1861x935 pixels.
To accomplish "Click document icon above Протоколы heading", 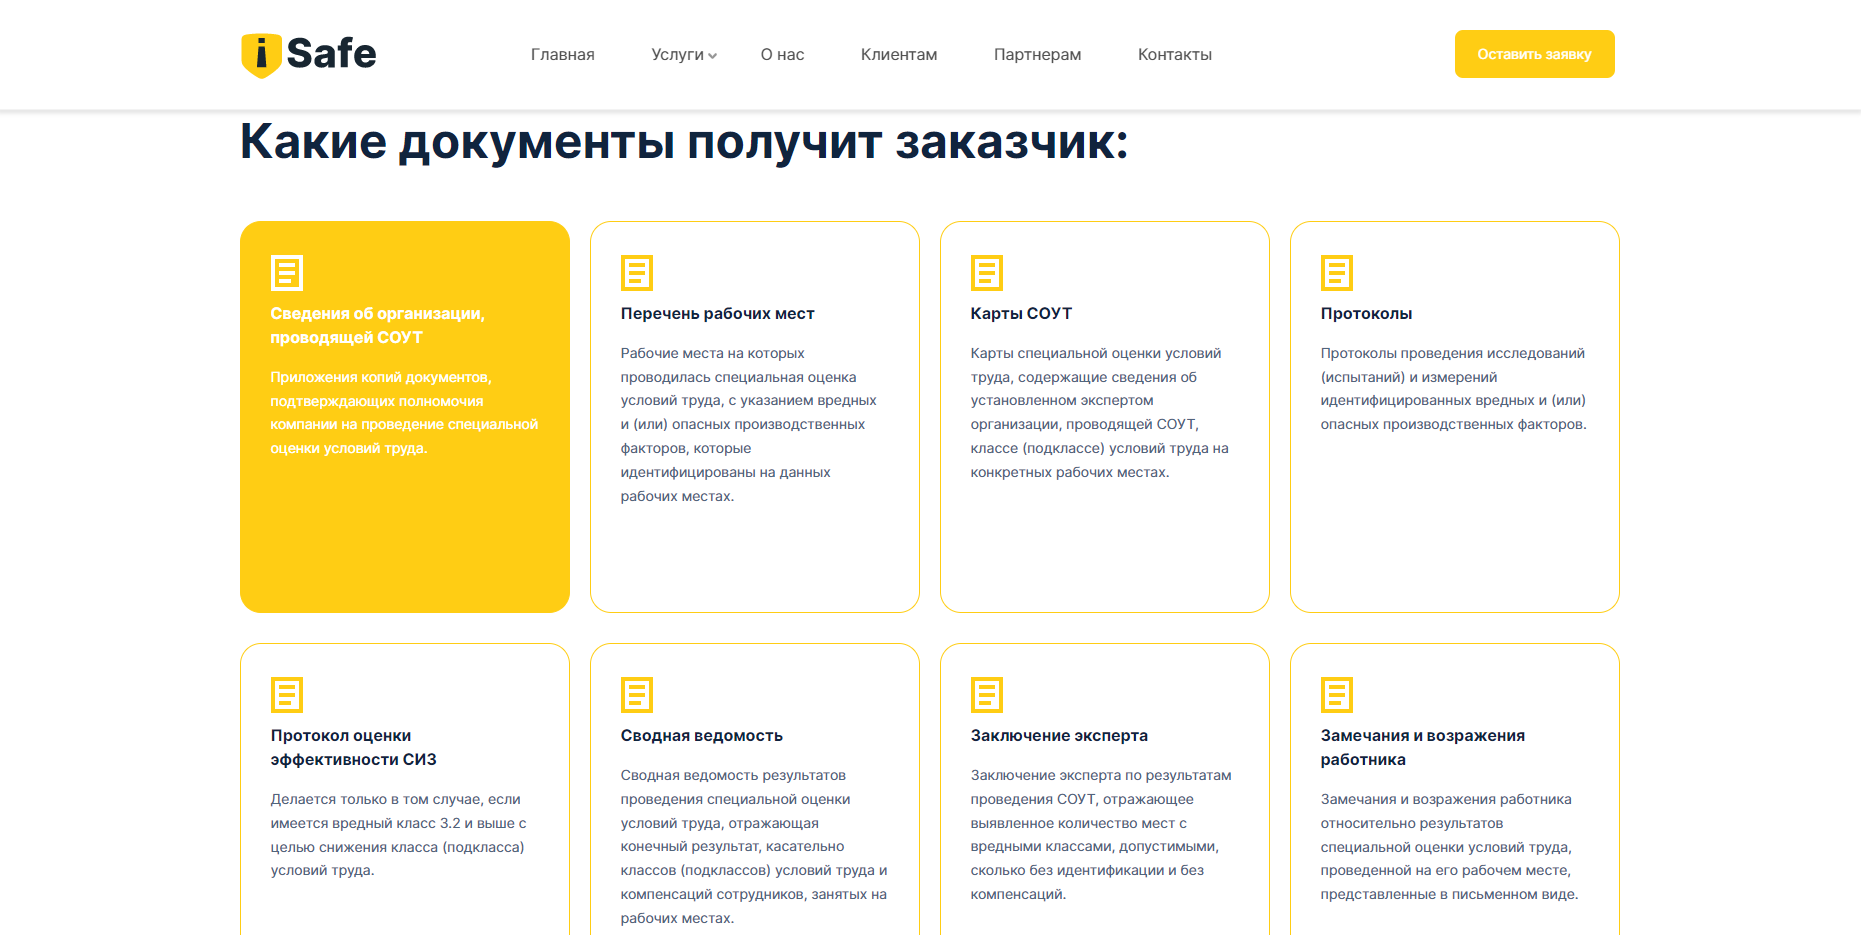I will [1337, 273].
